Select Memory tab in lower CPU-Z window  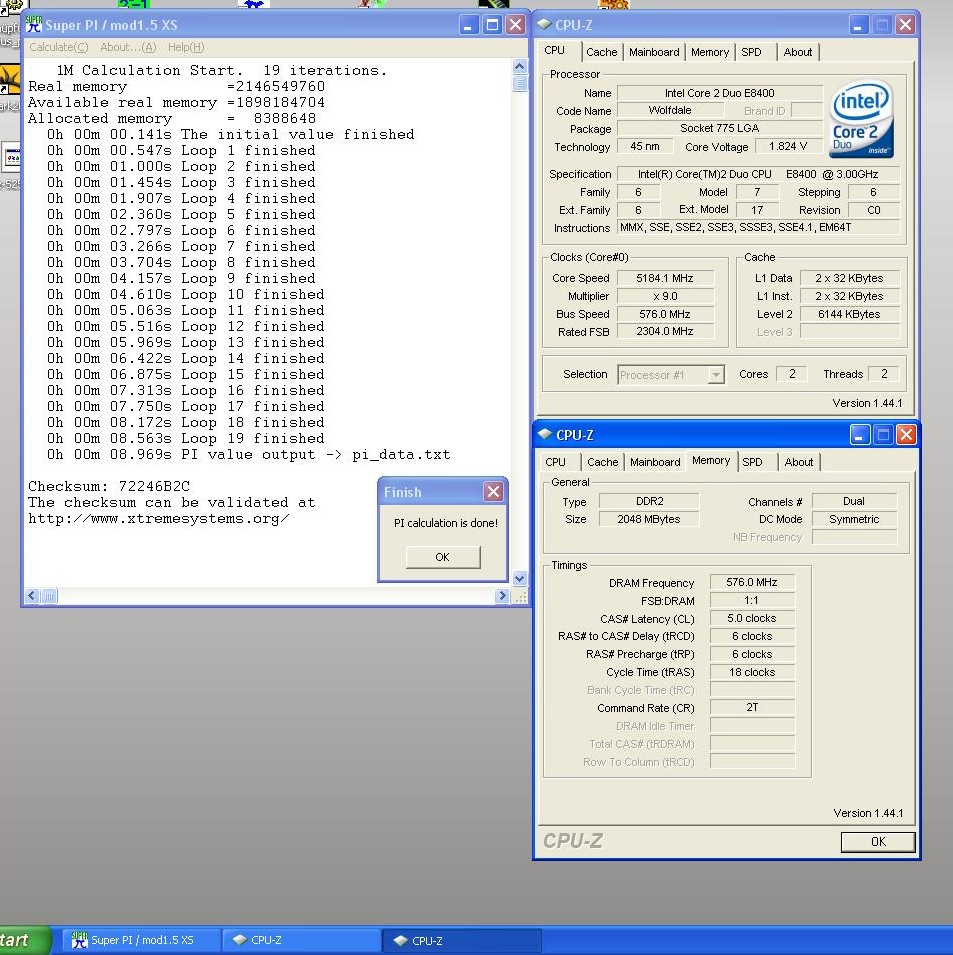click(711, 460)
